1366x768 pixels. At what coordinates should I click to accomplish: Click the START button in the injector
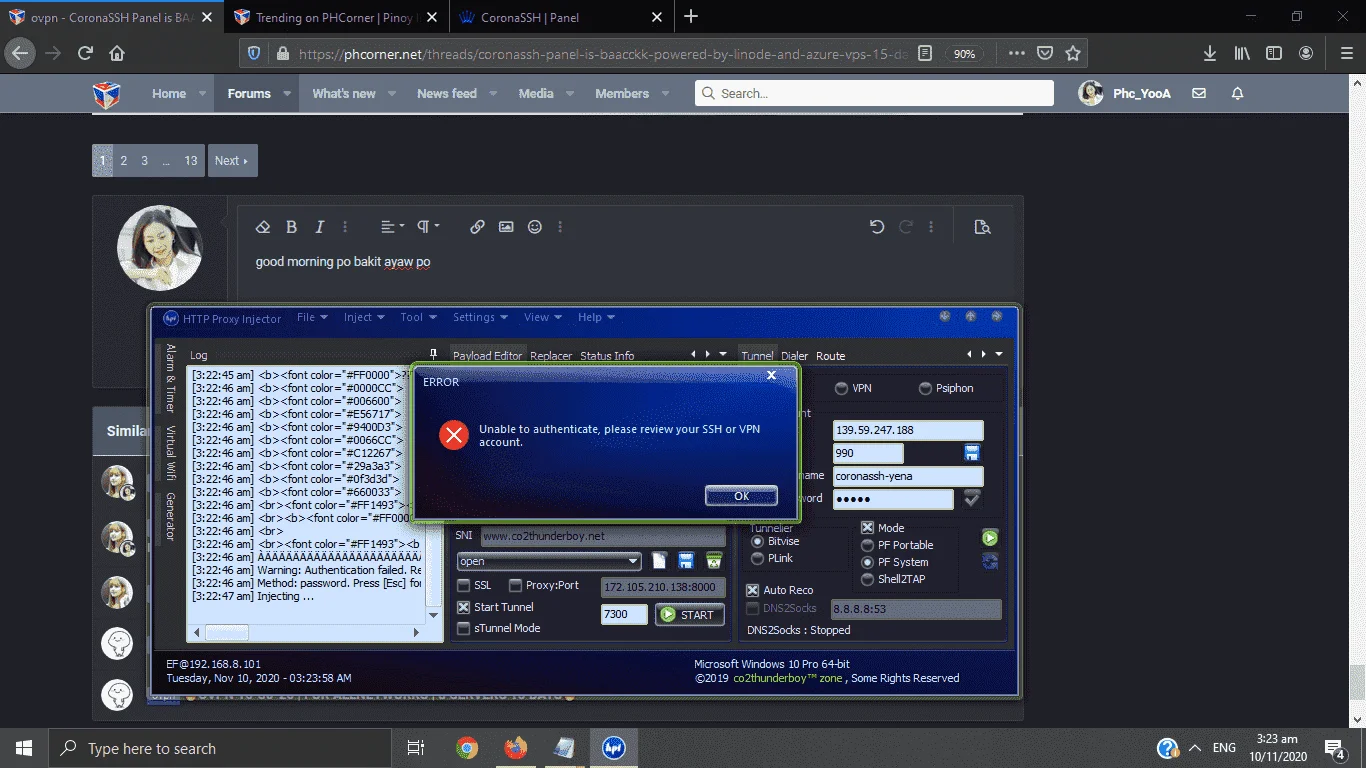tap(690, 615)
